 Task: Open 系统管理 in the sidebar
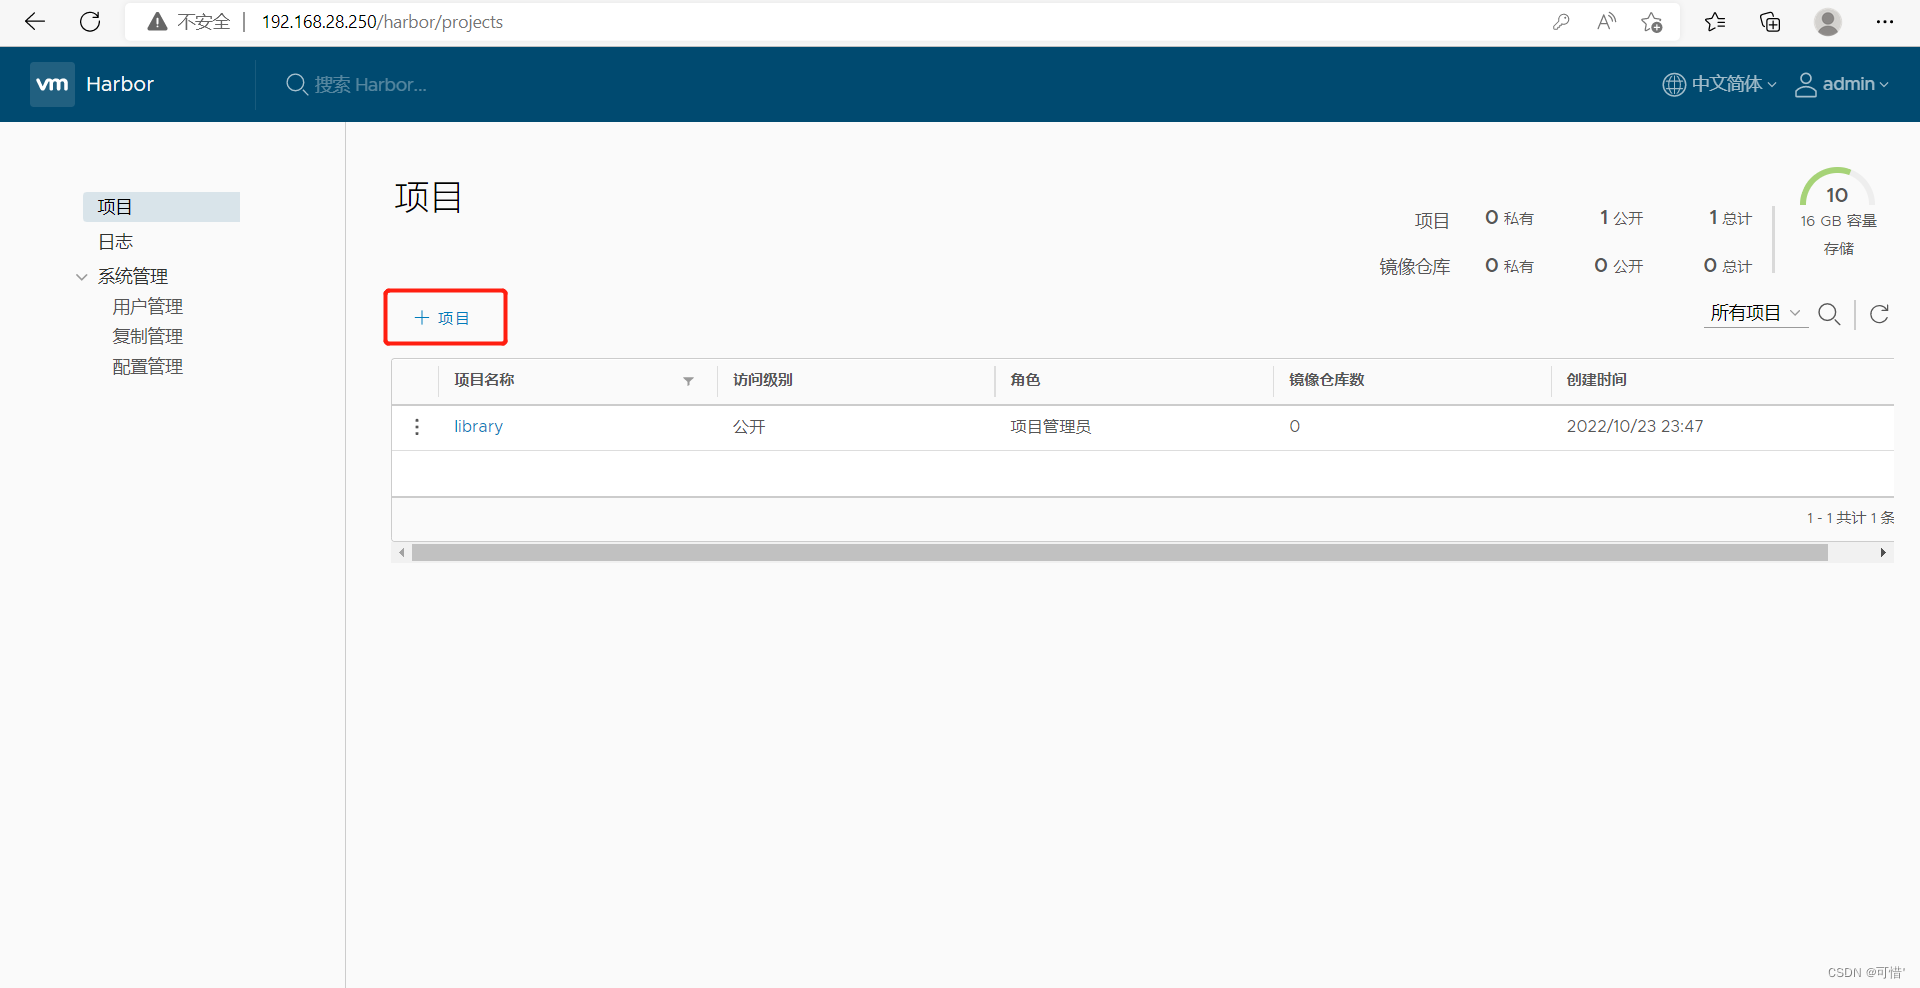pos(133,276)
